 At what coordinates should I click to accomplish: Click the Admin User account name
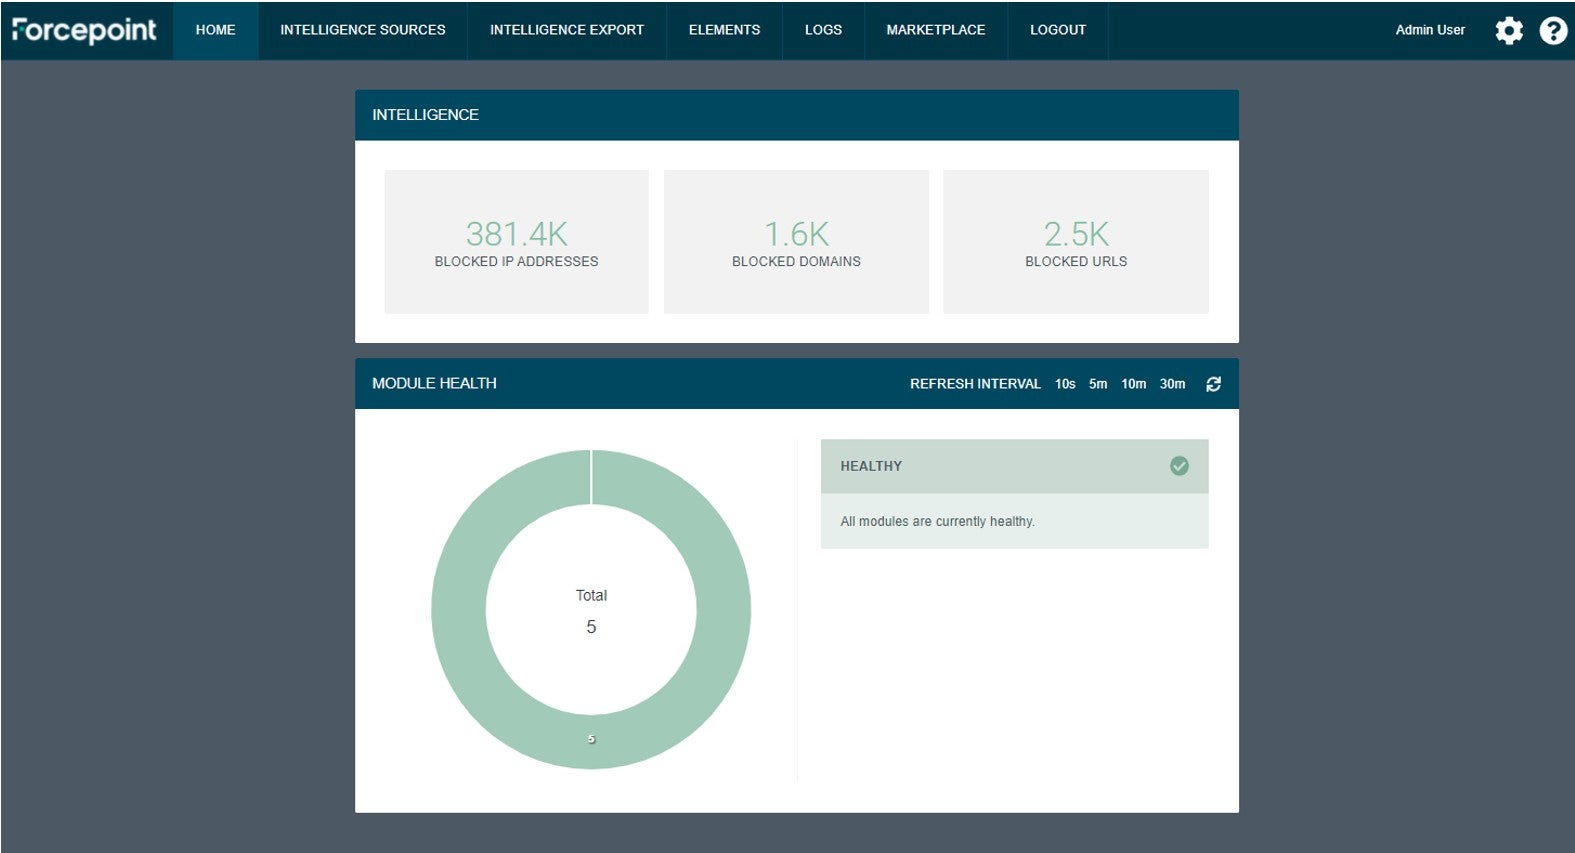pos(1429,30)
